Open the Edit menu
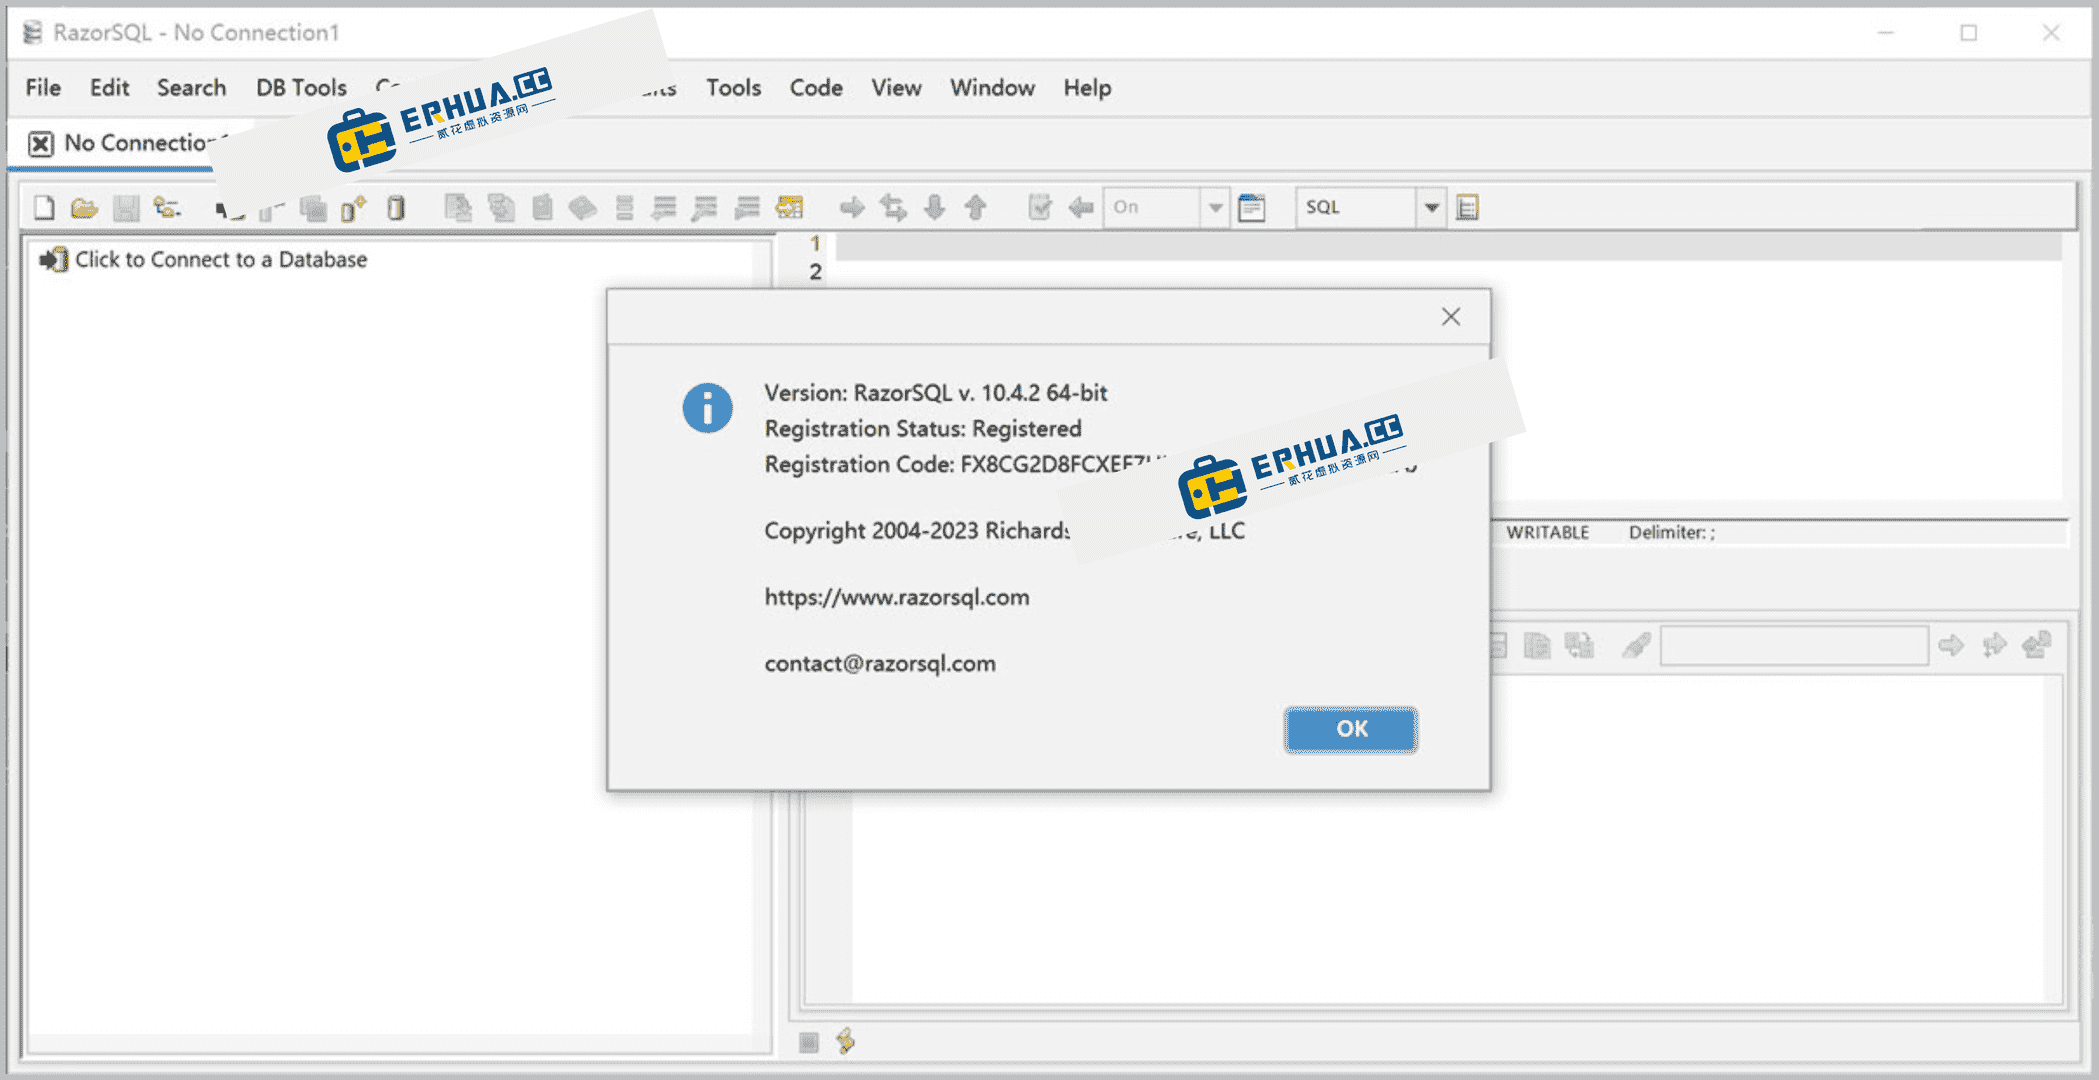The image size is (2099, 1080). tap(109, 88)
